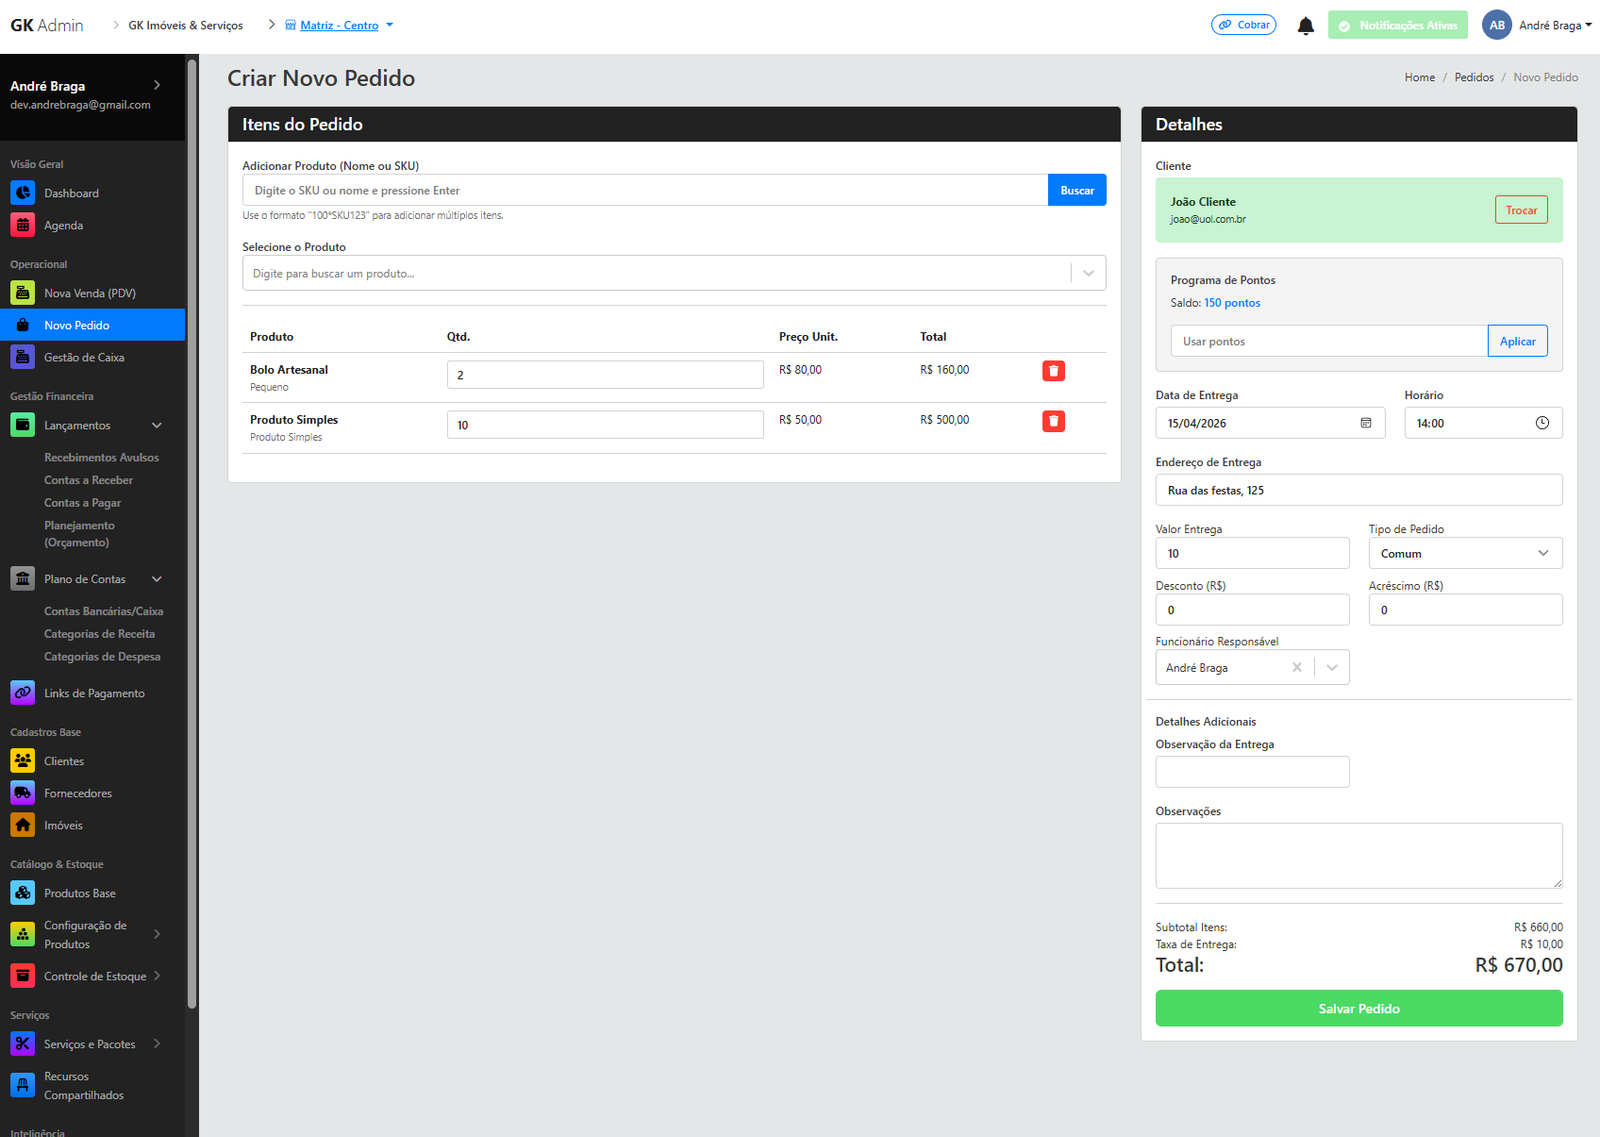Open the delivery date calendar picker icon
1600x1137 pixels.
click(x=1365, y=423)
